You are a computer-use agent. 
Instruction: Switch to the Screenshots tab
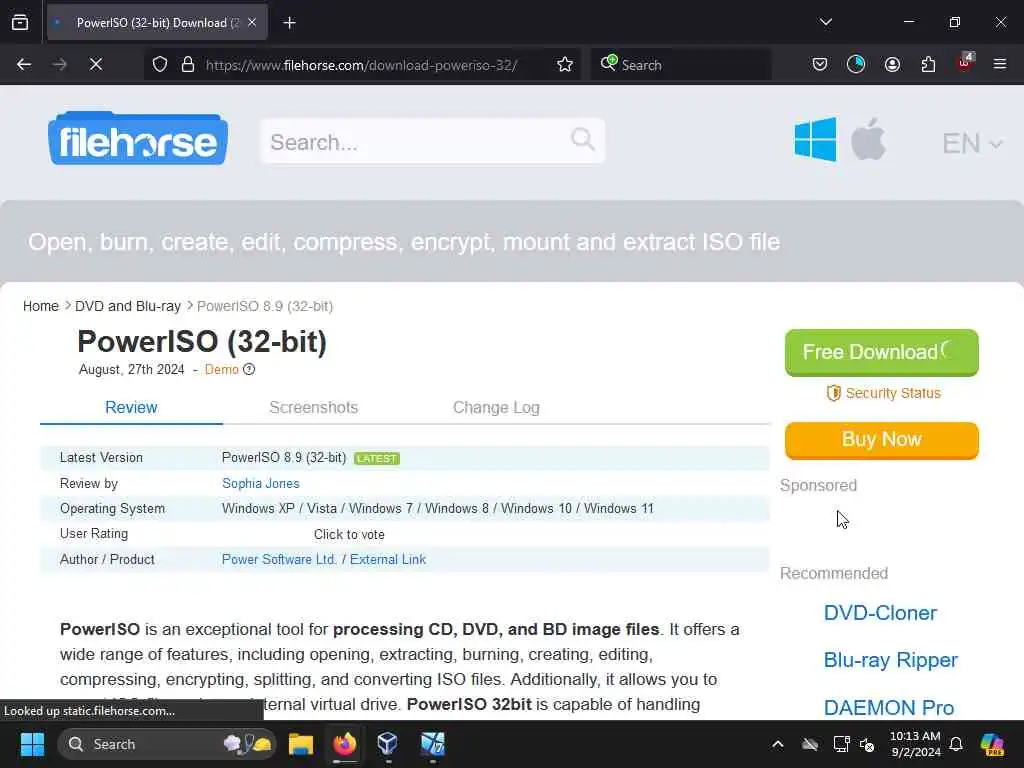pyautogui.click(x=313, y=408)
